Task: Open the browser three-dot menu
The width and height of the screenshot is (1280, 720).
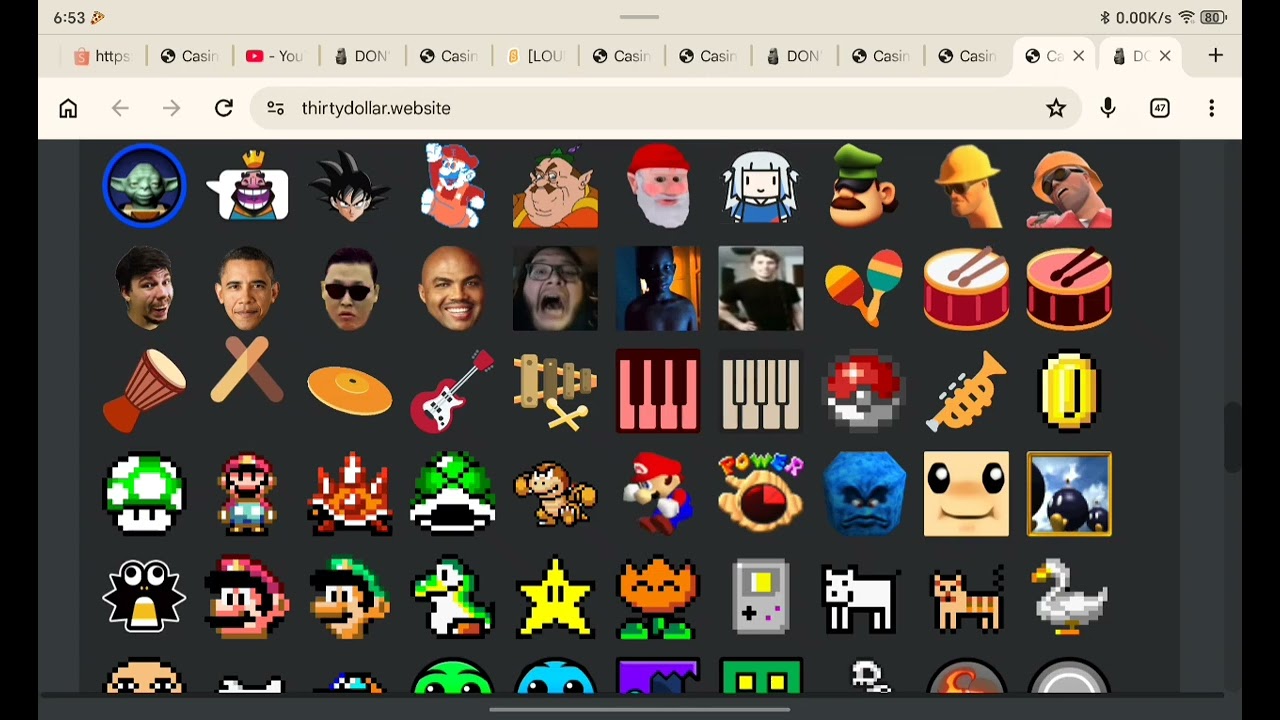Action: coord(1212,108)
